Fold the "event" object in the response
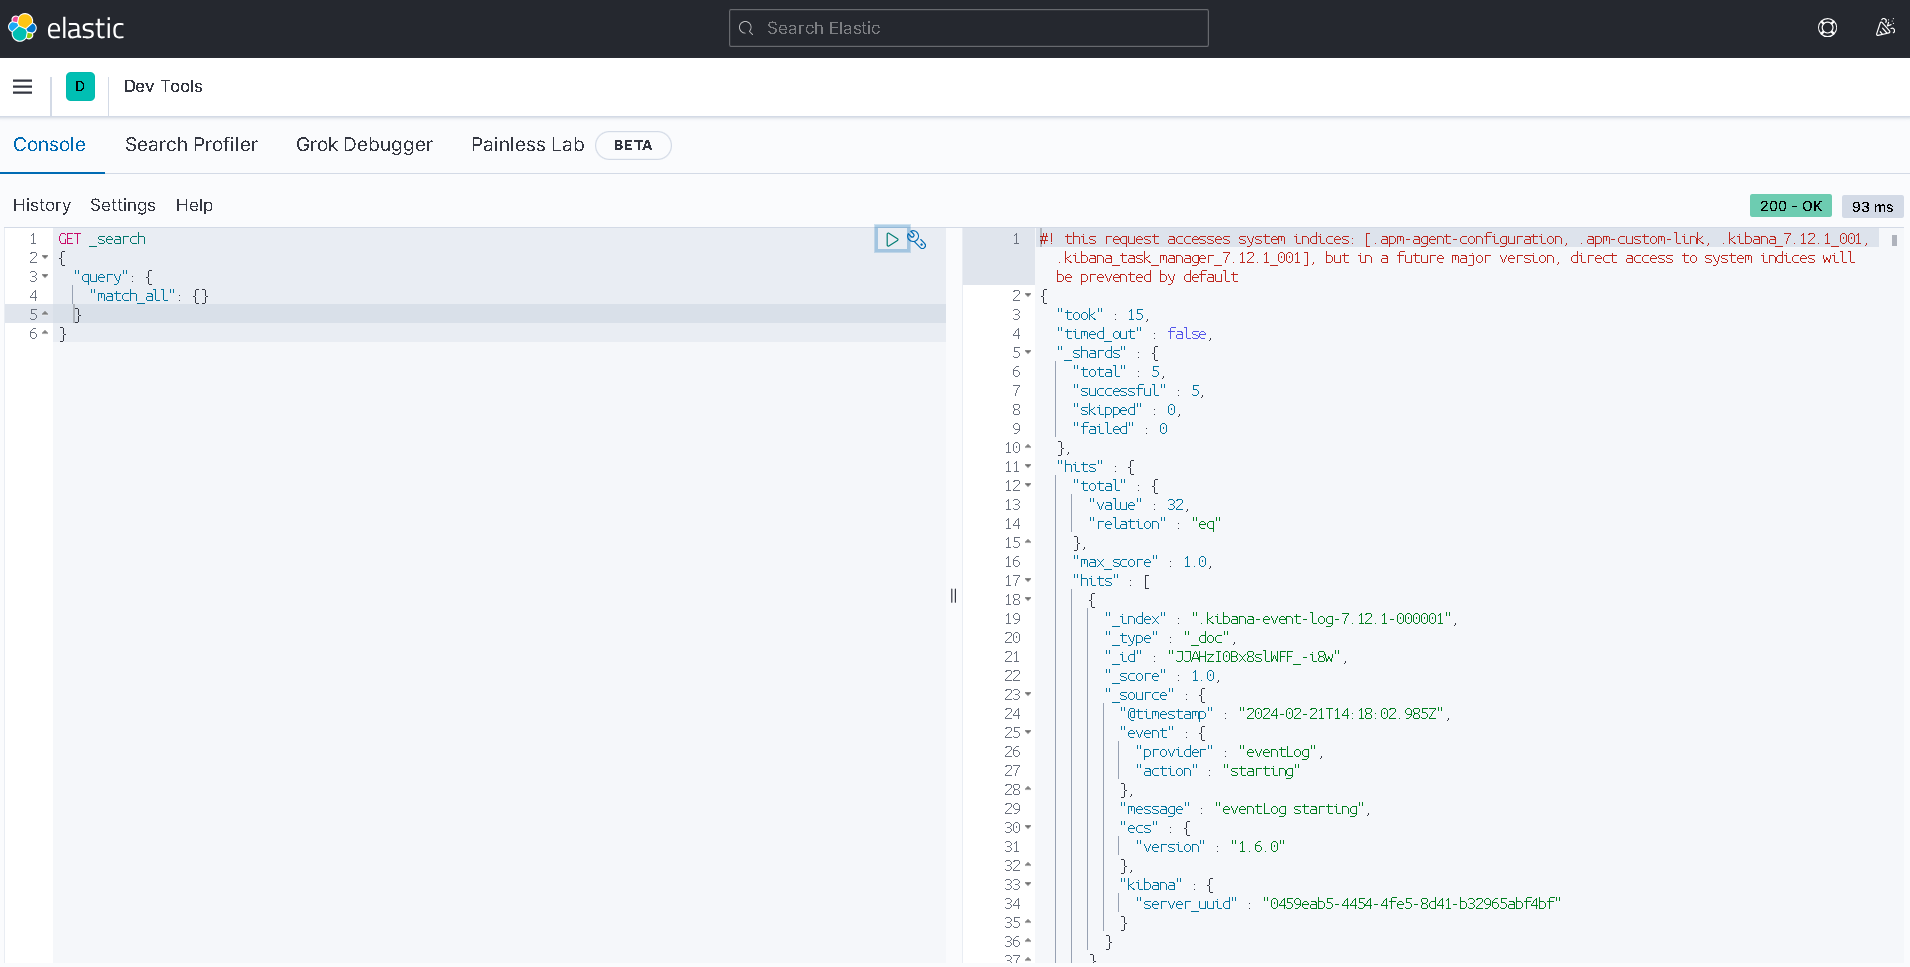 point(1028,733)
